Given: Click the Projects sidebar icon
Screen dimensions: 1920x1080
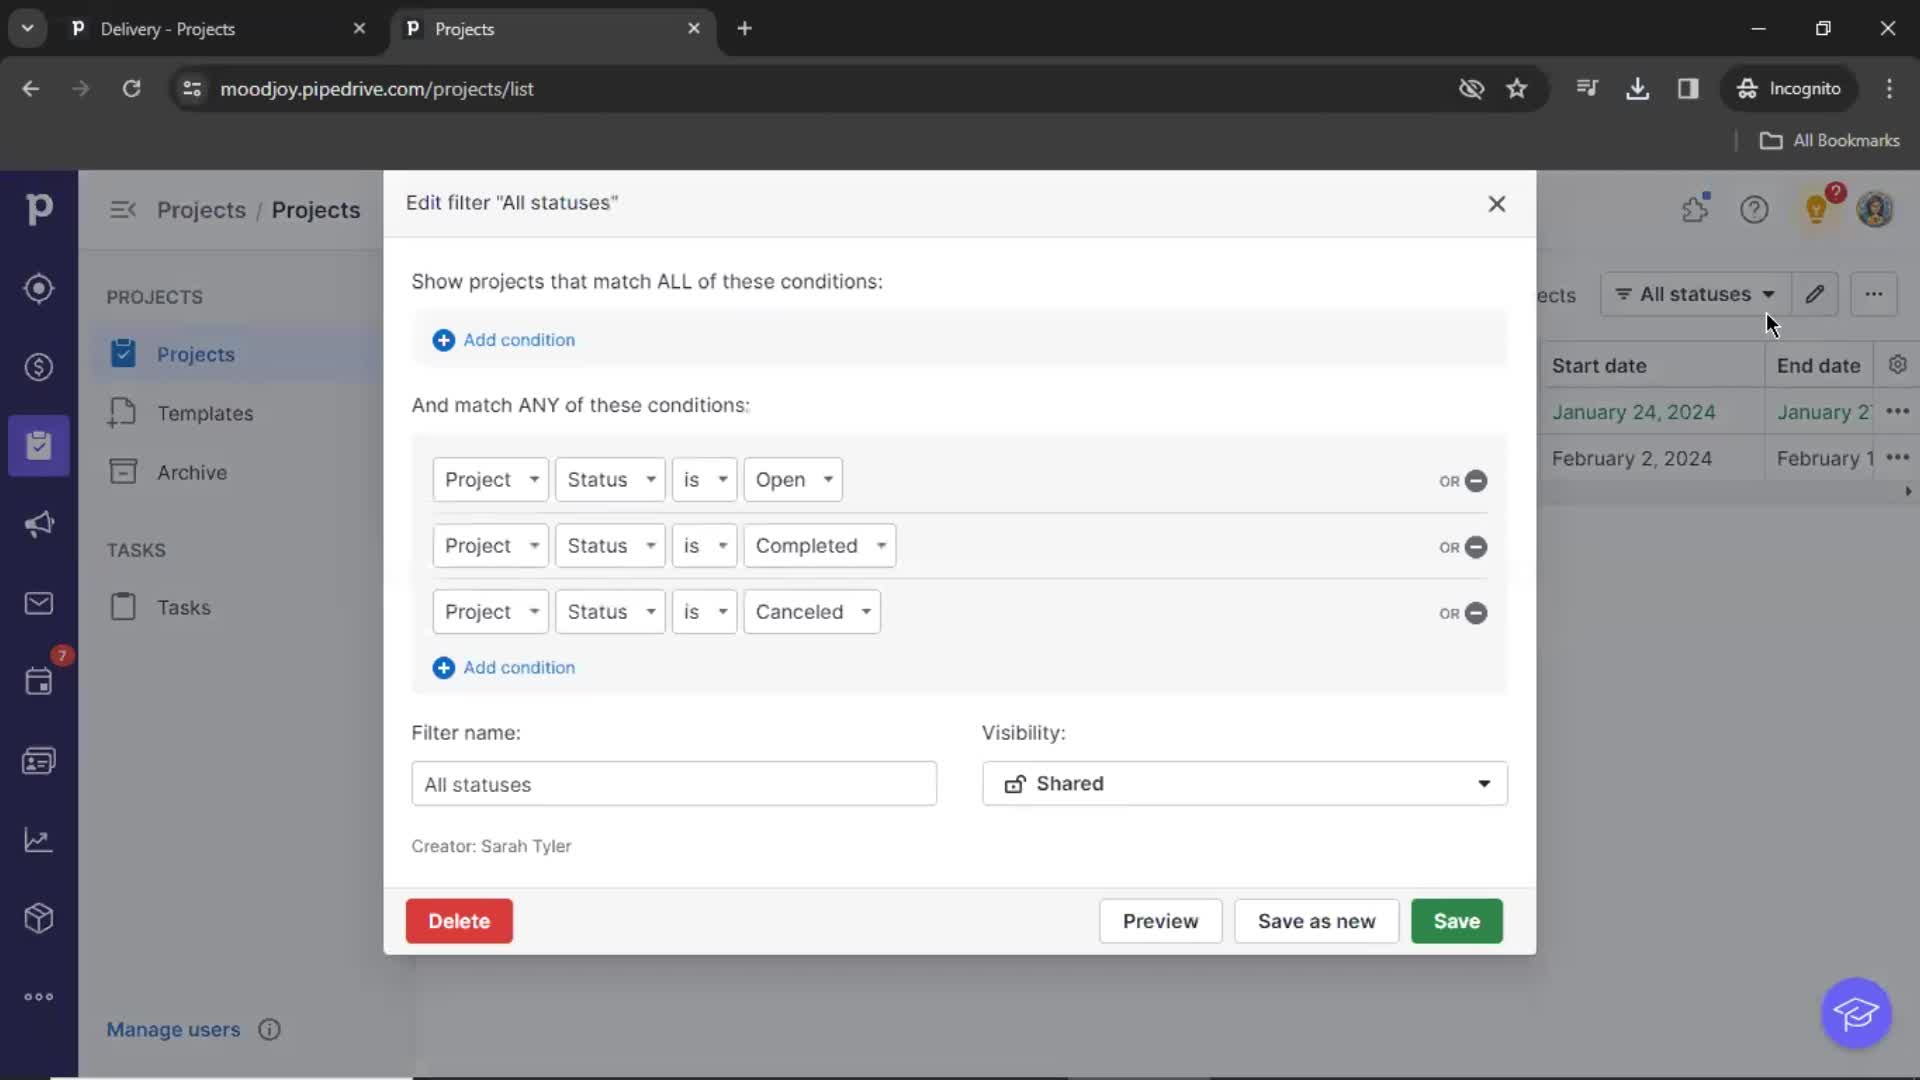Looking at the screenshot, I should (x=38, y=446).
